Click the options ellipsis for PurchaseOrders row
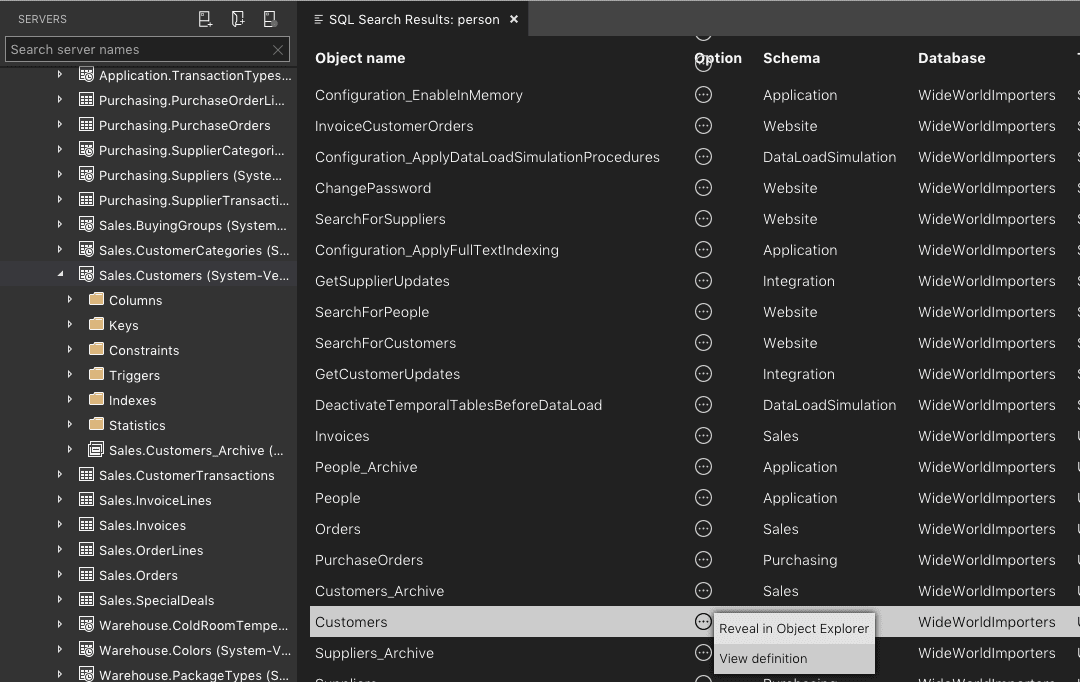This screenshot has width=1080, height=682. [x=703, y=560]
